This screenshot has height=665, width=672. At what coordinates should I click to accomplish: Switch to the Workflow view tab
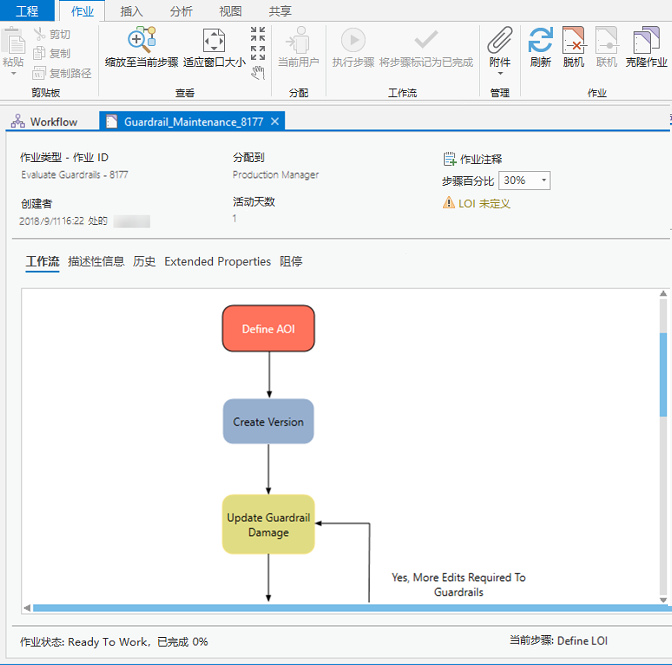[x=44, y=122]
